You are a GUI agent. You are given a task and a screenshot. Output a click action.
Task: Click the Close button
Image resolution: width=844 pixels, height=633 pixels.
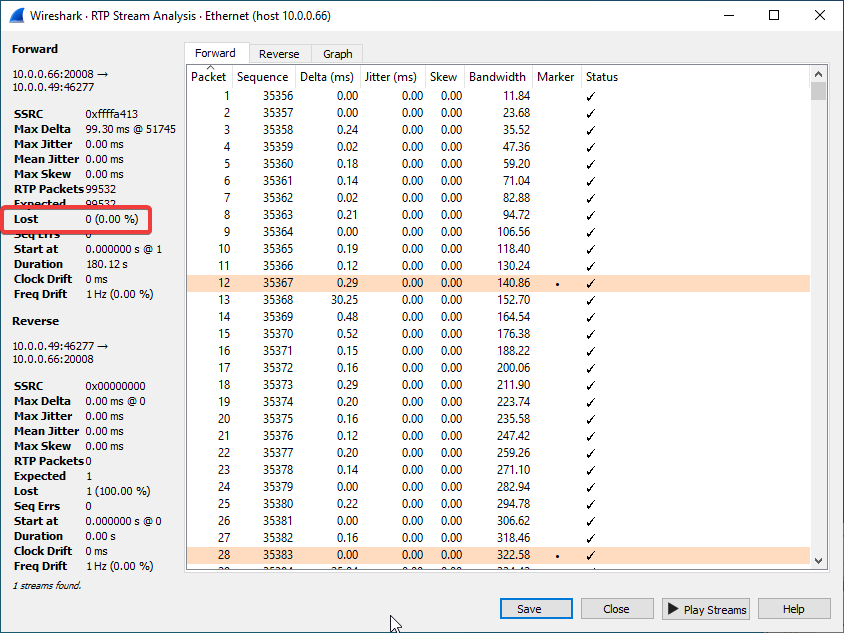tap(617, 609)
